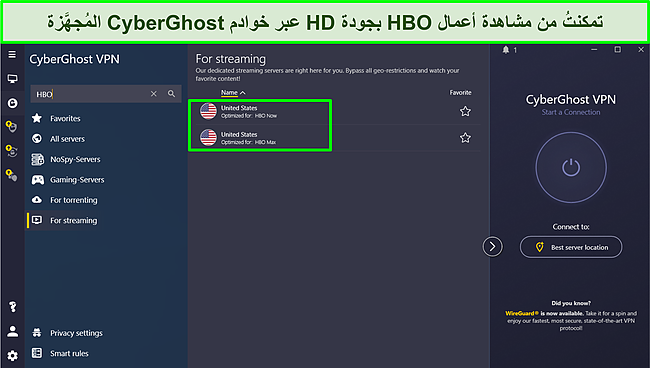Click the power button to connect
Screen dimensions: 650x368
click(x=571, y=167)
